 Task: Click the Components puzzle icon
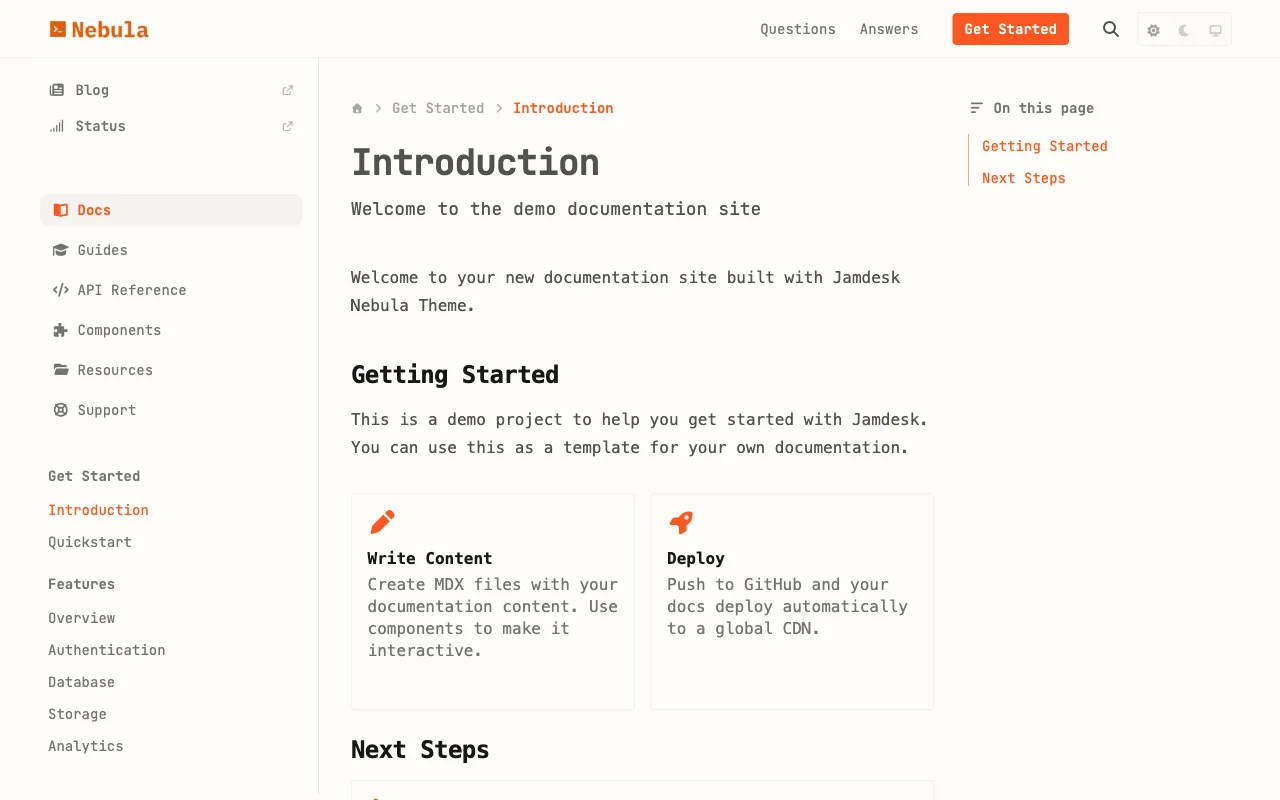[61, 330]
